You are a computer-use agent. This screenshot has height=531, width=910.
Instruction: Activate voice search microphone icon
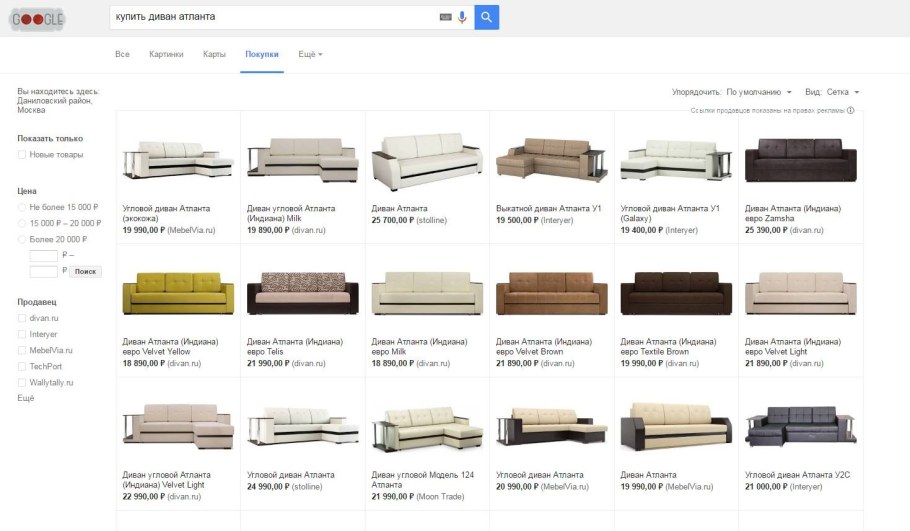point(462,17)
